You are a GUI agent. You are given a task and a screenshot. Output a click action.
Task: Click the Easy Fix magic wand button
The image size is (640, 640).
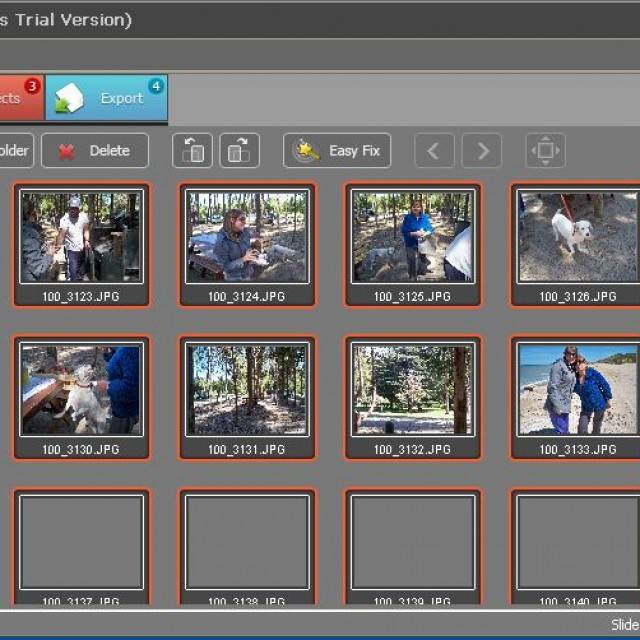tap(337, 151)
